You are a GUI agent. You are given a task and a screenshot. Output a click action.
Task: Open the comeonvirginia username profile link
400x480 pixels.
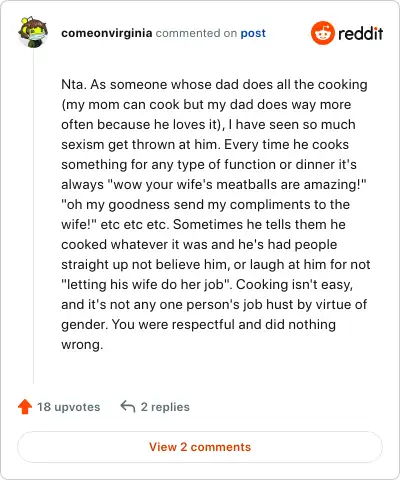tap(107, 33)
